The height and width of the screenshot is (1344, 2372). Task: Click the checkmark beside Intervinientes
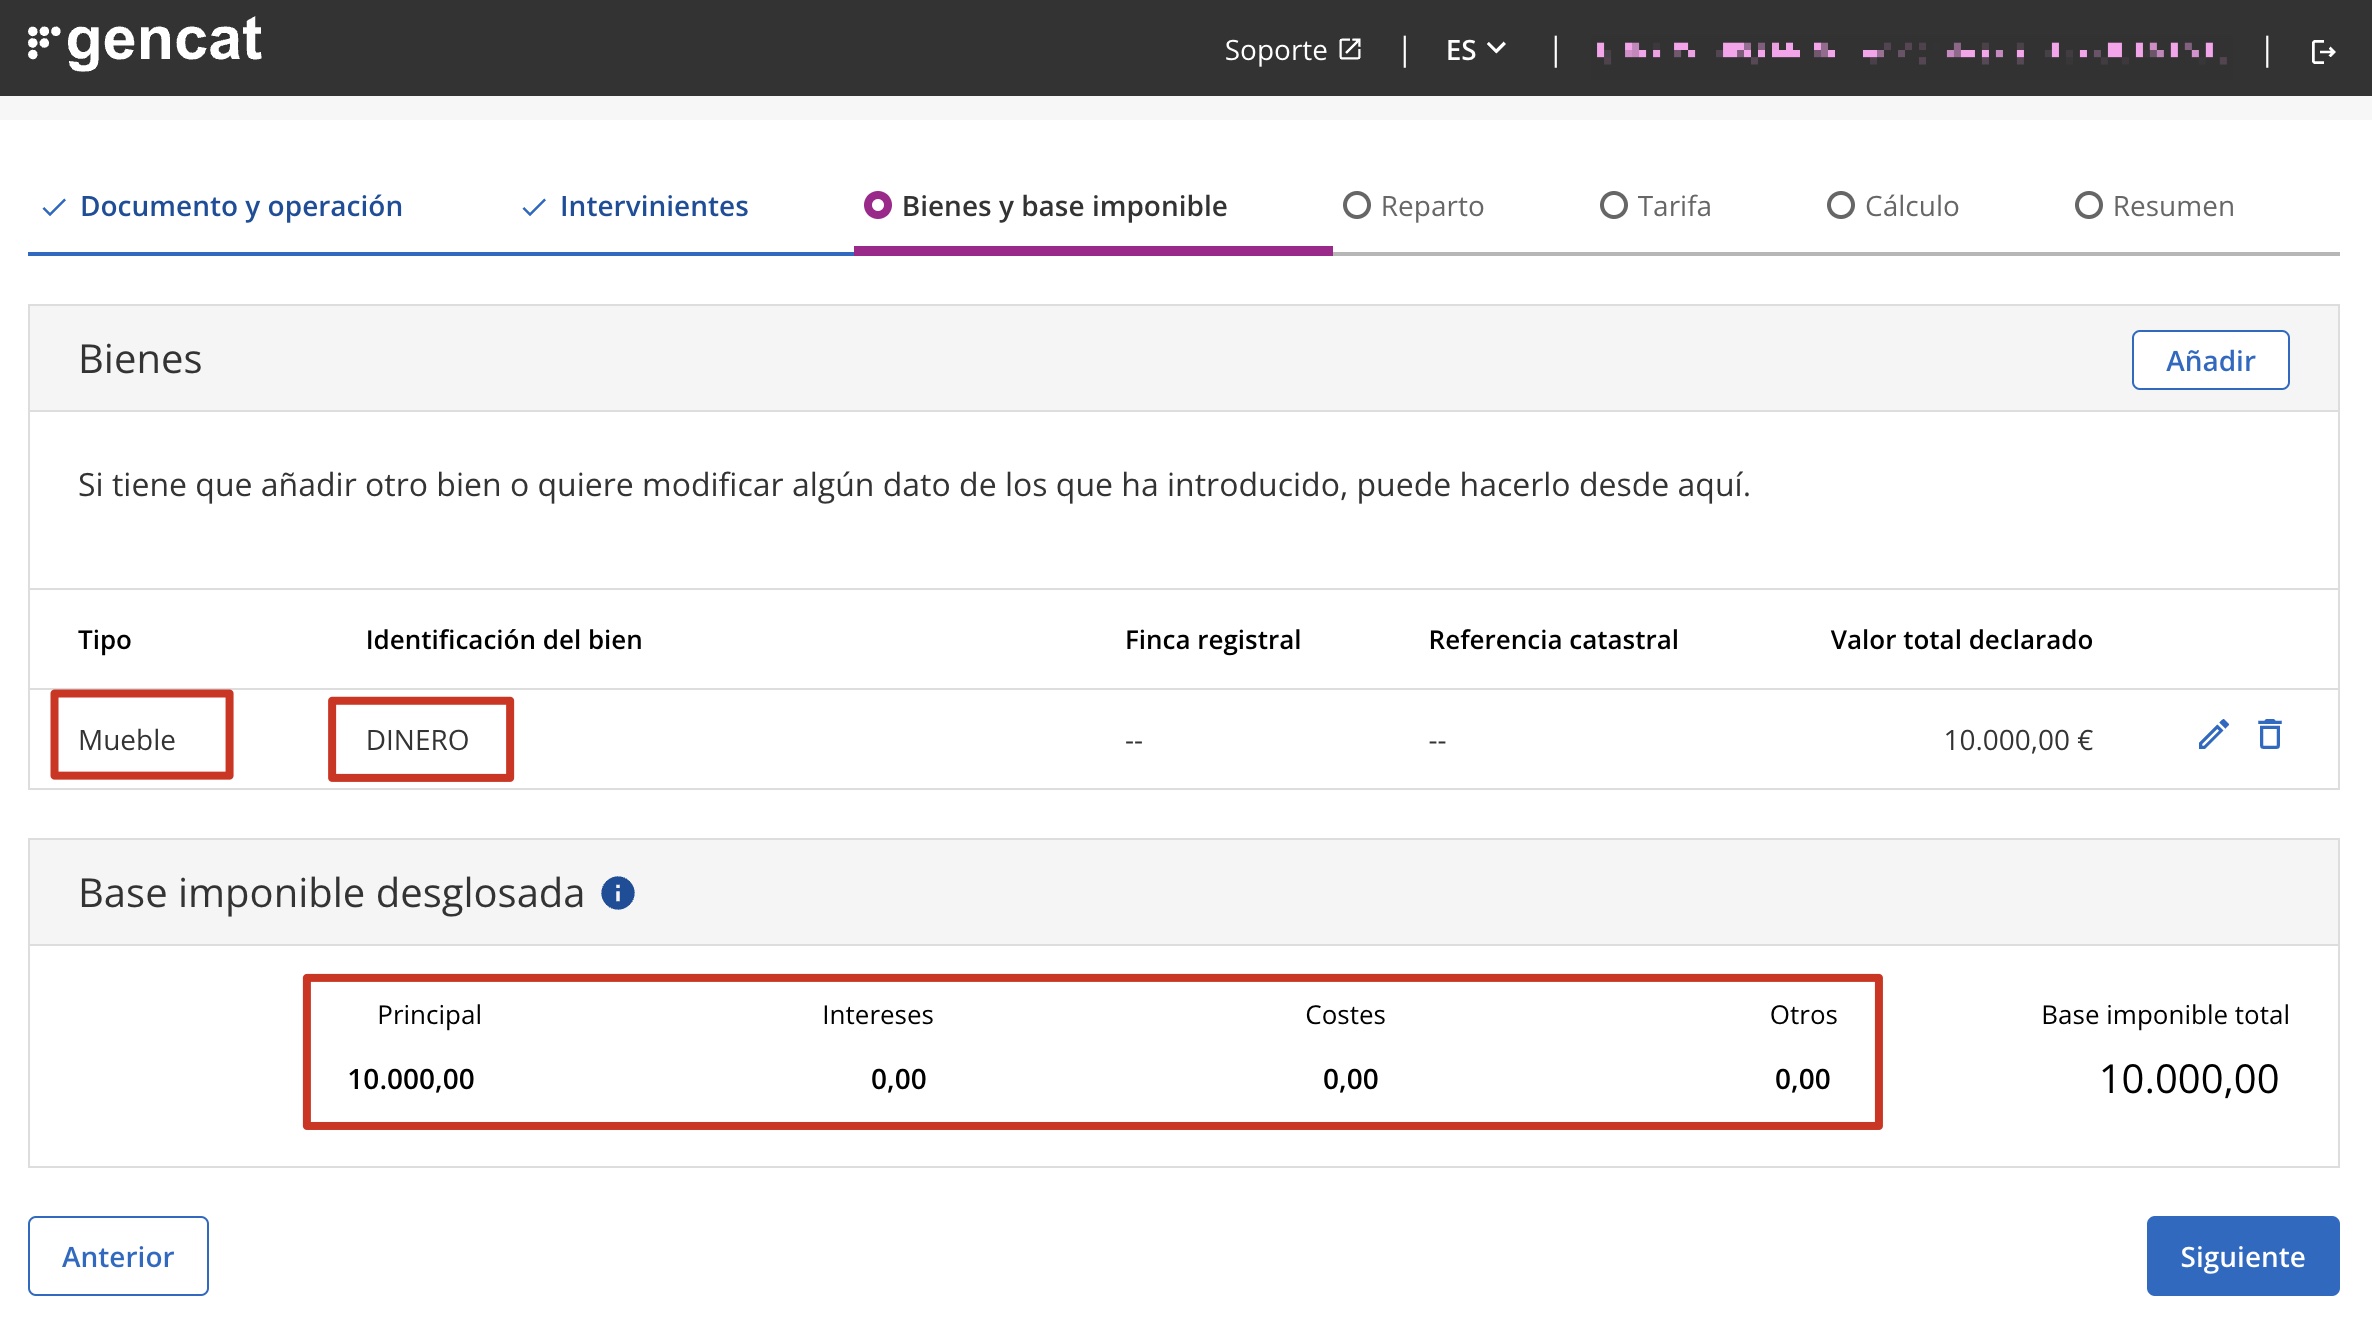[534, 207]
